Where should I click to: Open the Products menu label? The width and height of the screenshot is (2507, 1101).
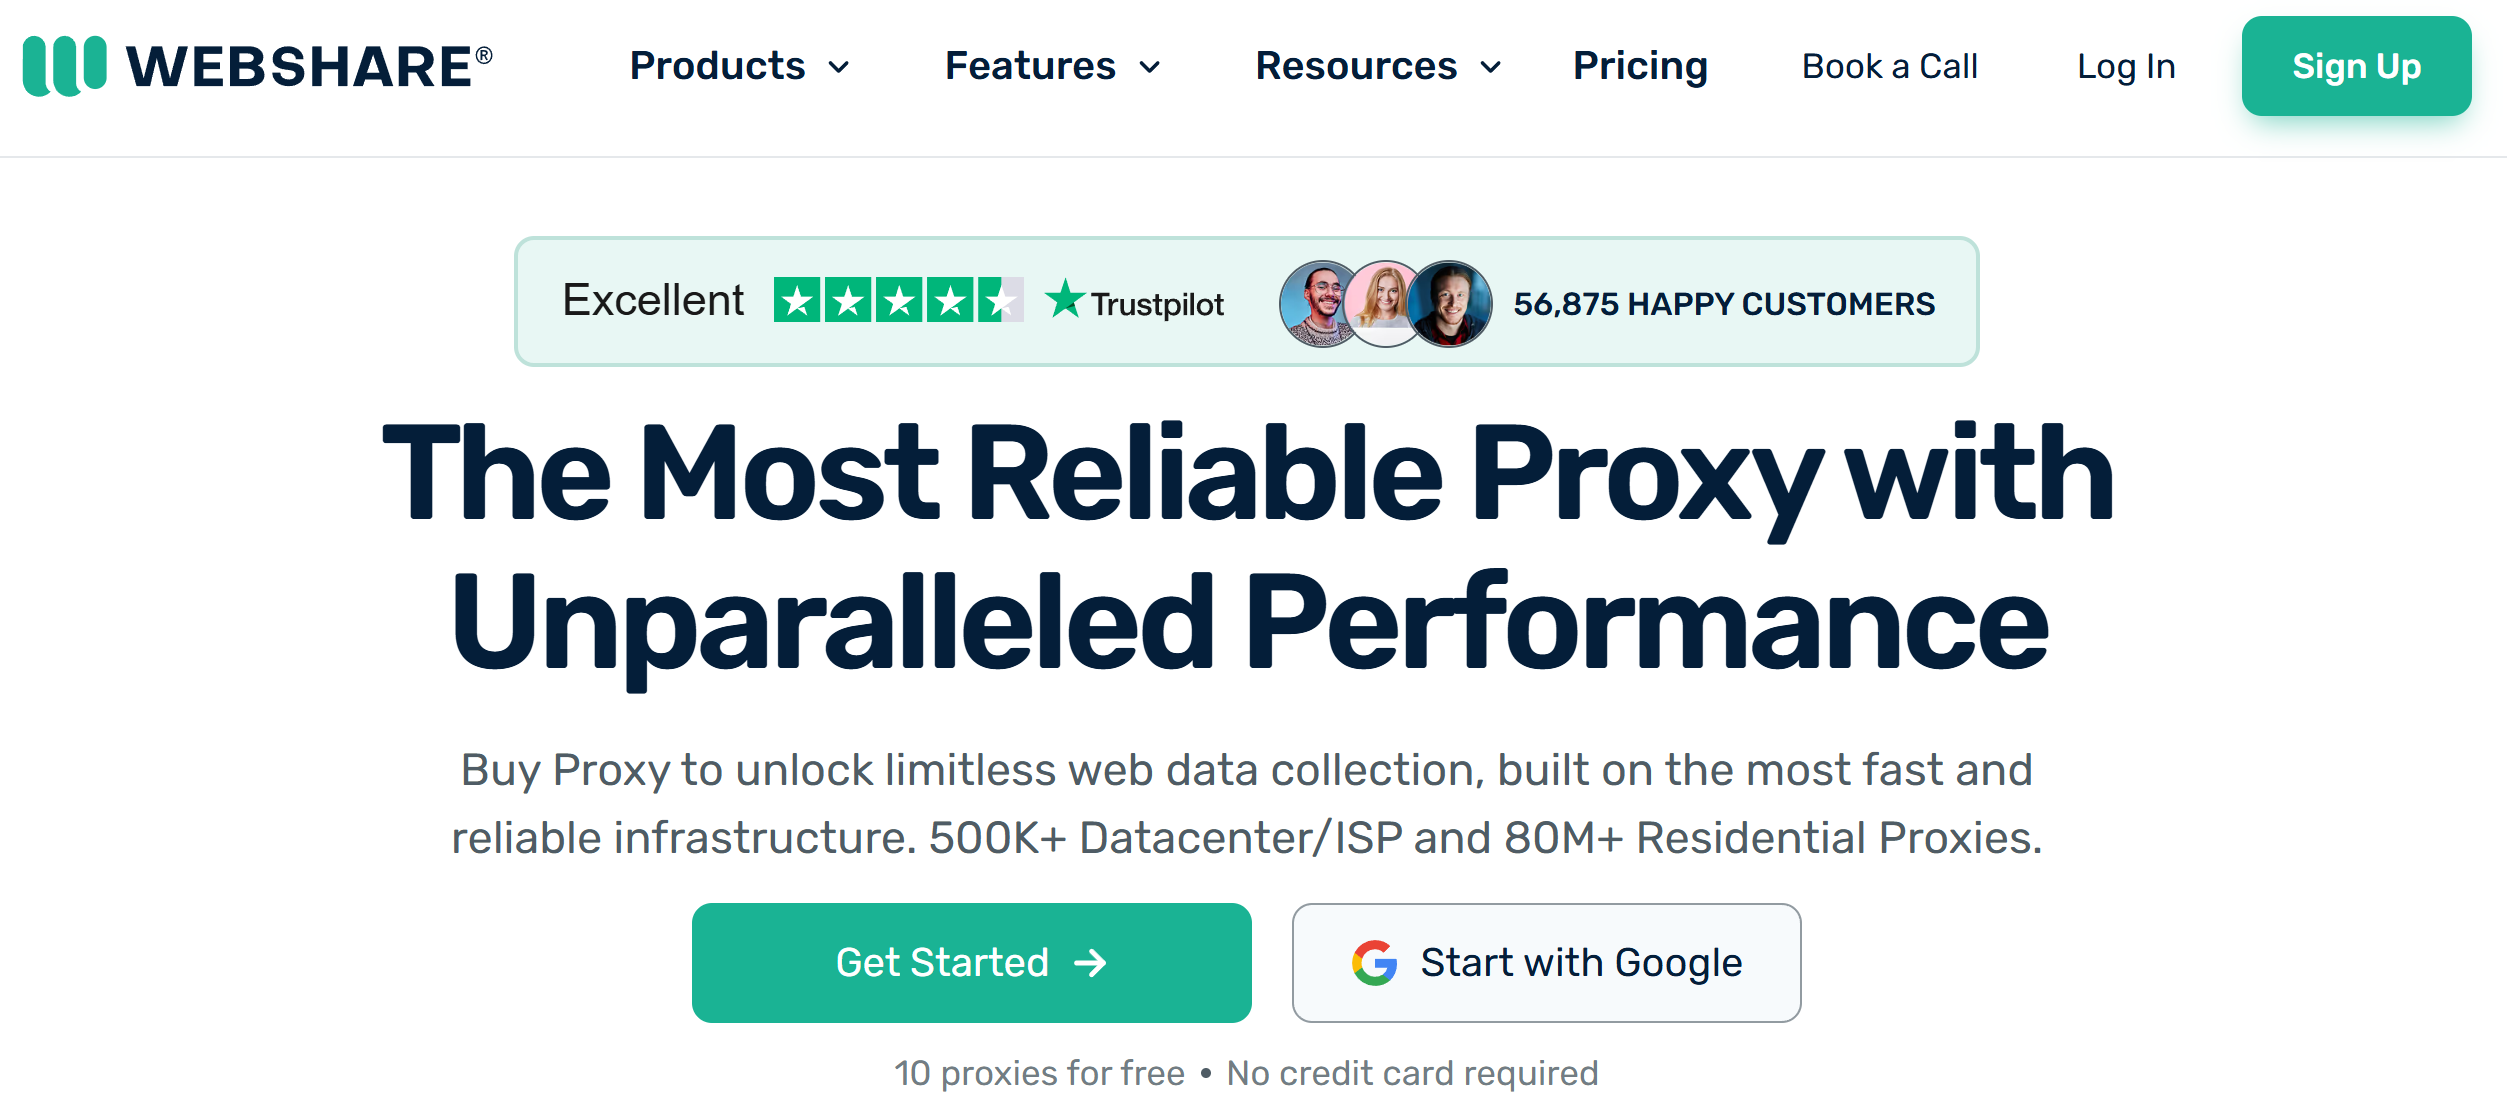[x=717, y=66]
